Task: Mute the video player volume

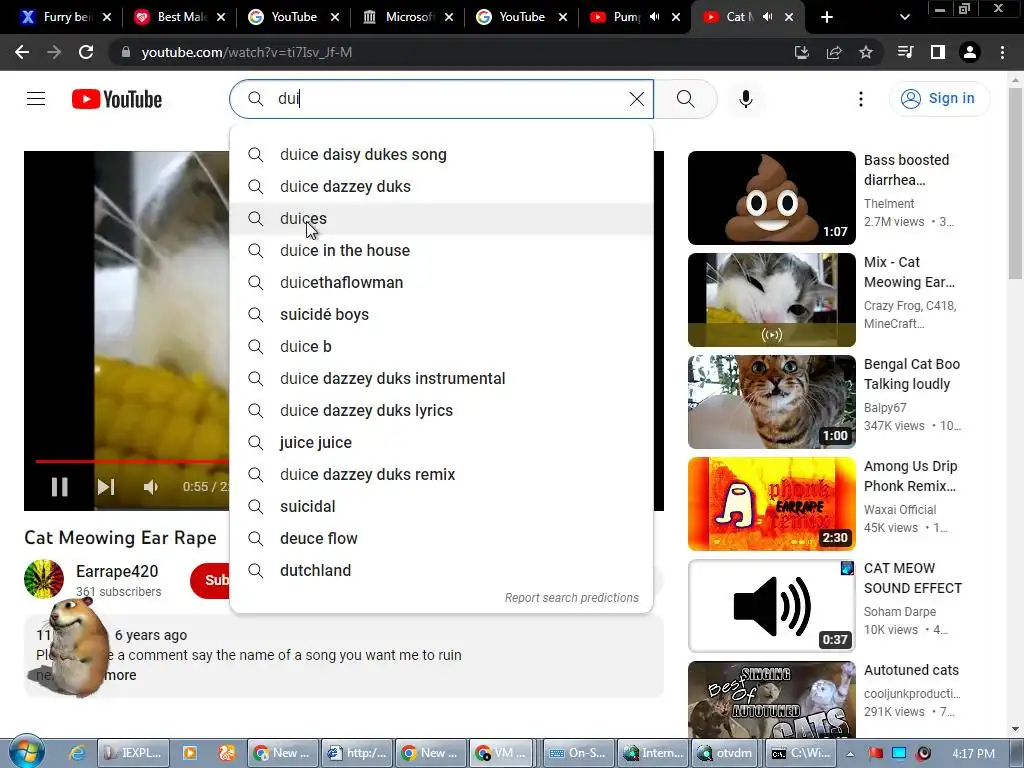Action: click(x=151, y=487)
